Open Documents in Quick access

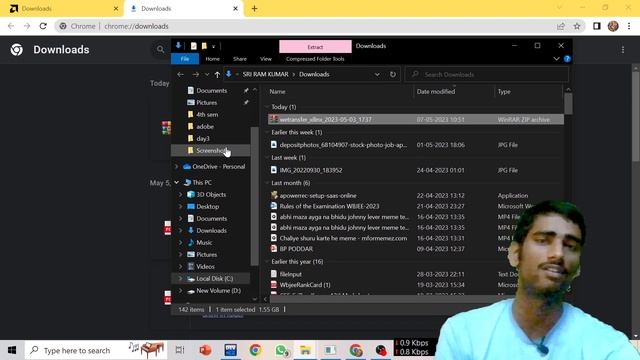point(211,91)
